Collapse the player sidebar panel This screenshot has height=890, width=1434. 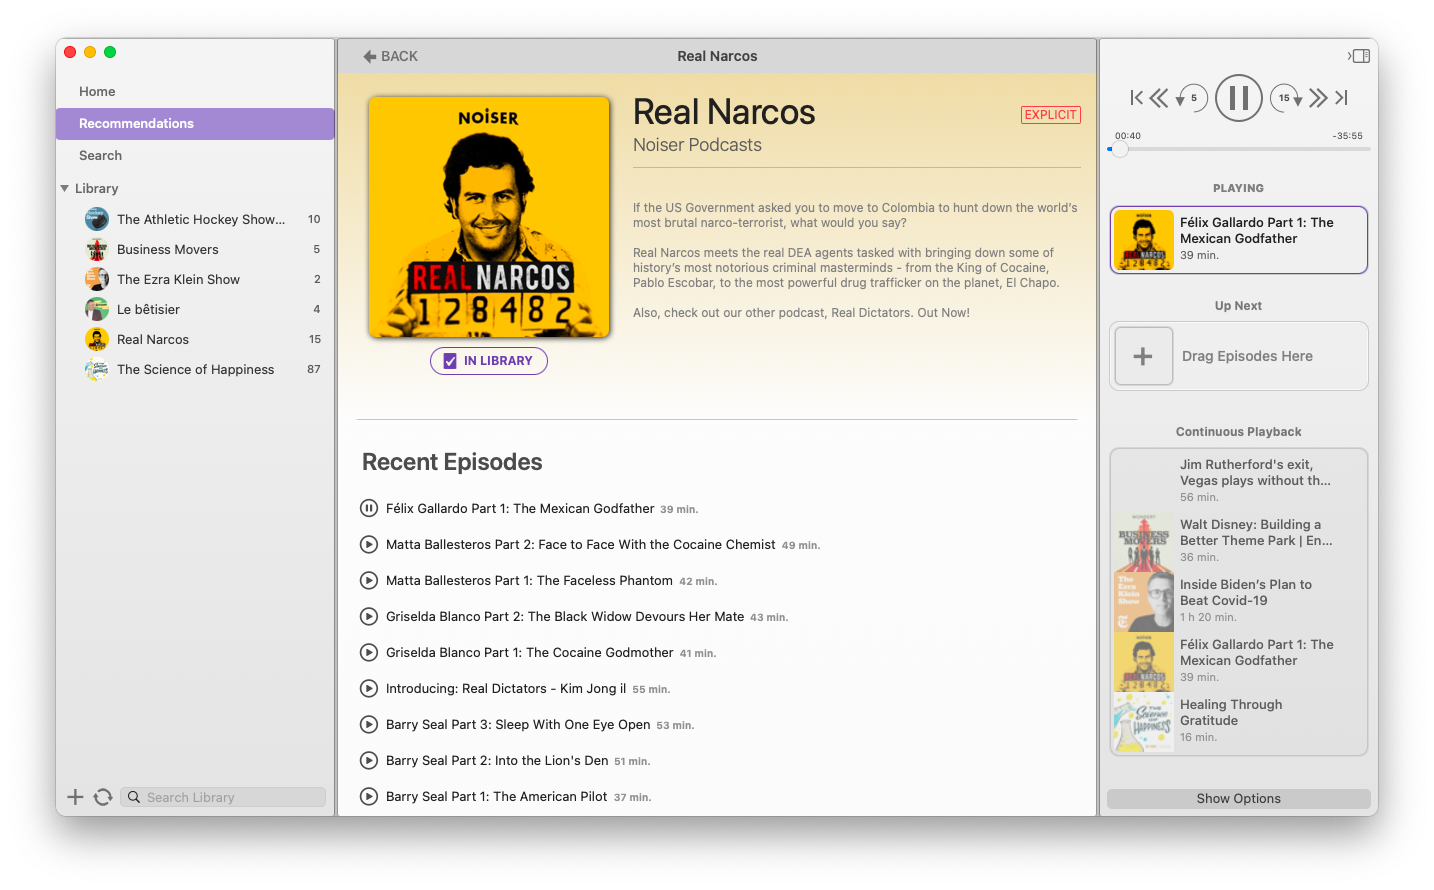click(x=1358, y=56)
